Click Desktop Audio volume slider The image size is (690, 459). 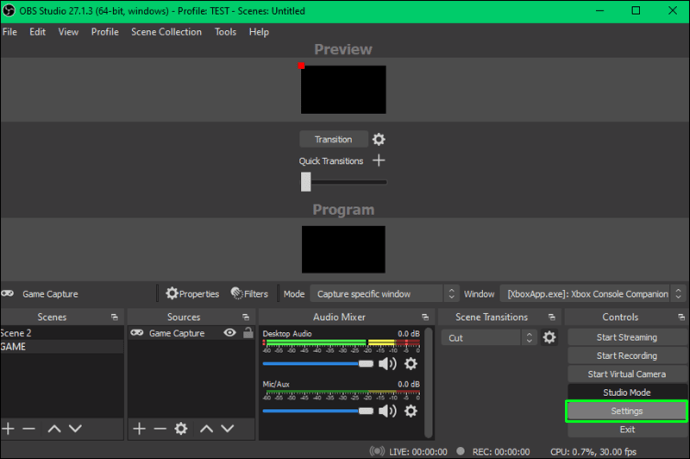point(318,364)
